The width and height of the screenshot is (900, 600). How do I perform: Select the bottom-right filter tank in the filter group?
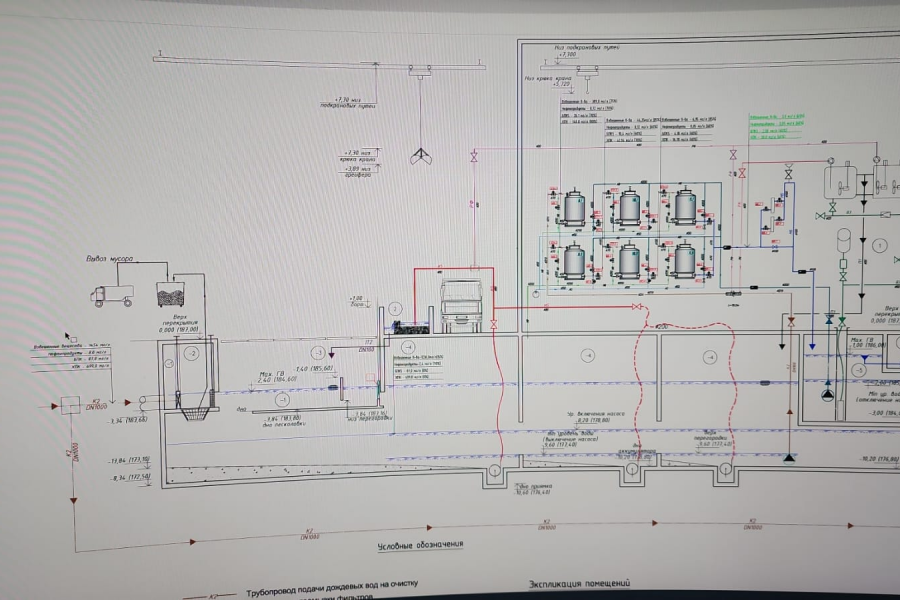coord(684,260)
